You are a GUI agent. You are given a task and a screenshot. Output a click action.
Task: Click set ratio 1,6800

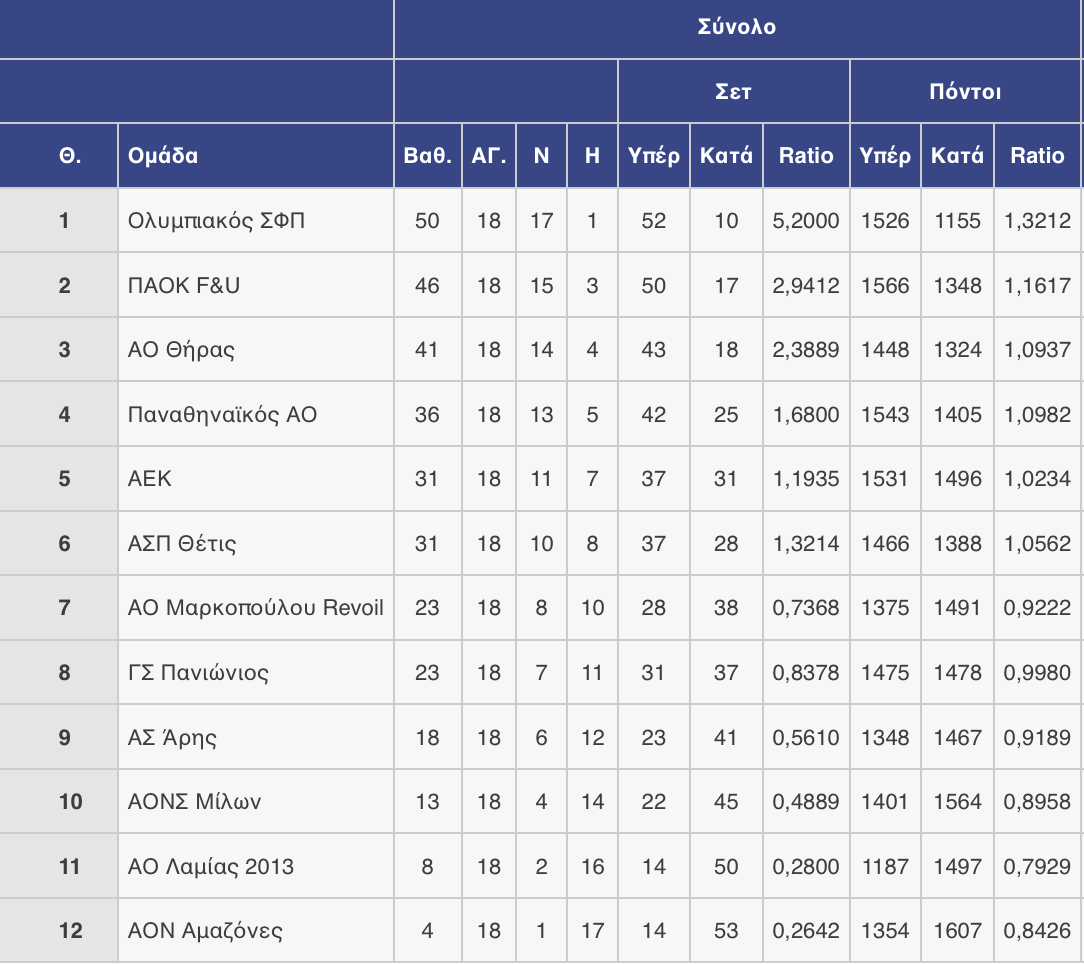pyautogui.click(x=806, y=414)
